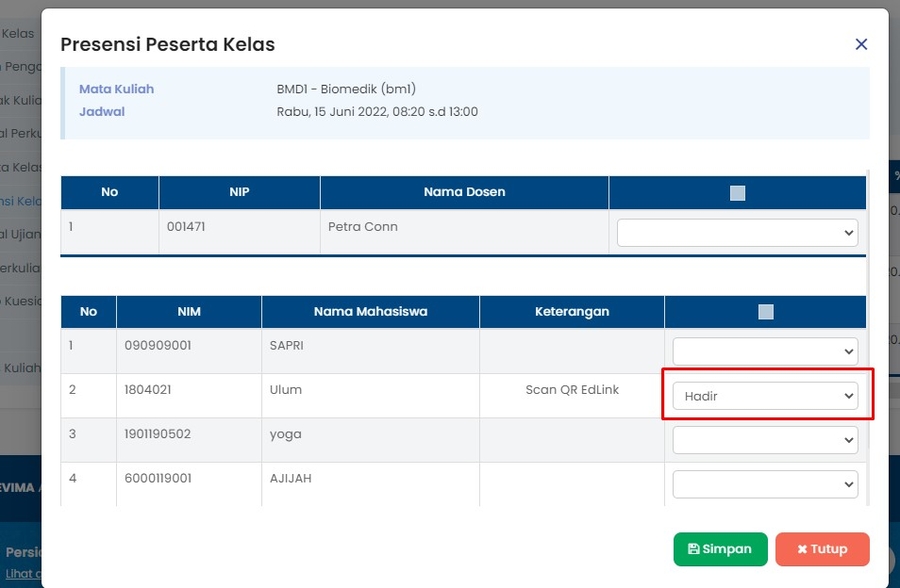Screen dimensions: 900x588
Task: Click the NIM column header
Action: (x=188, y=312)
